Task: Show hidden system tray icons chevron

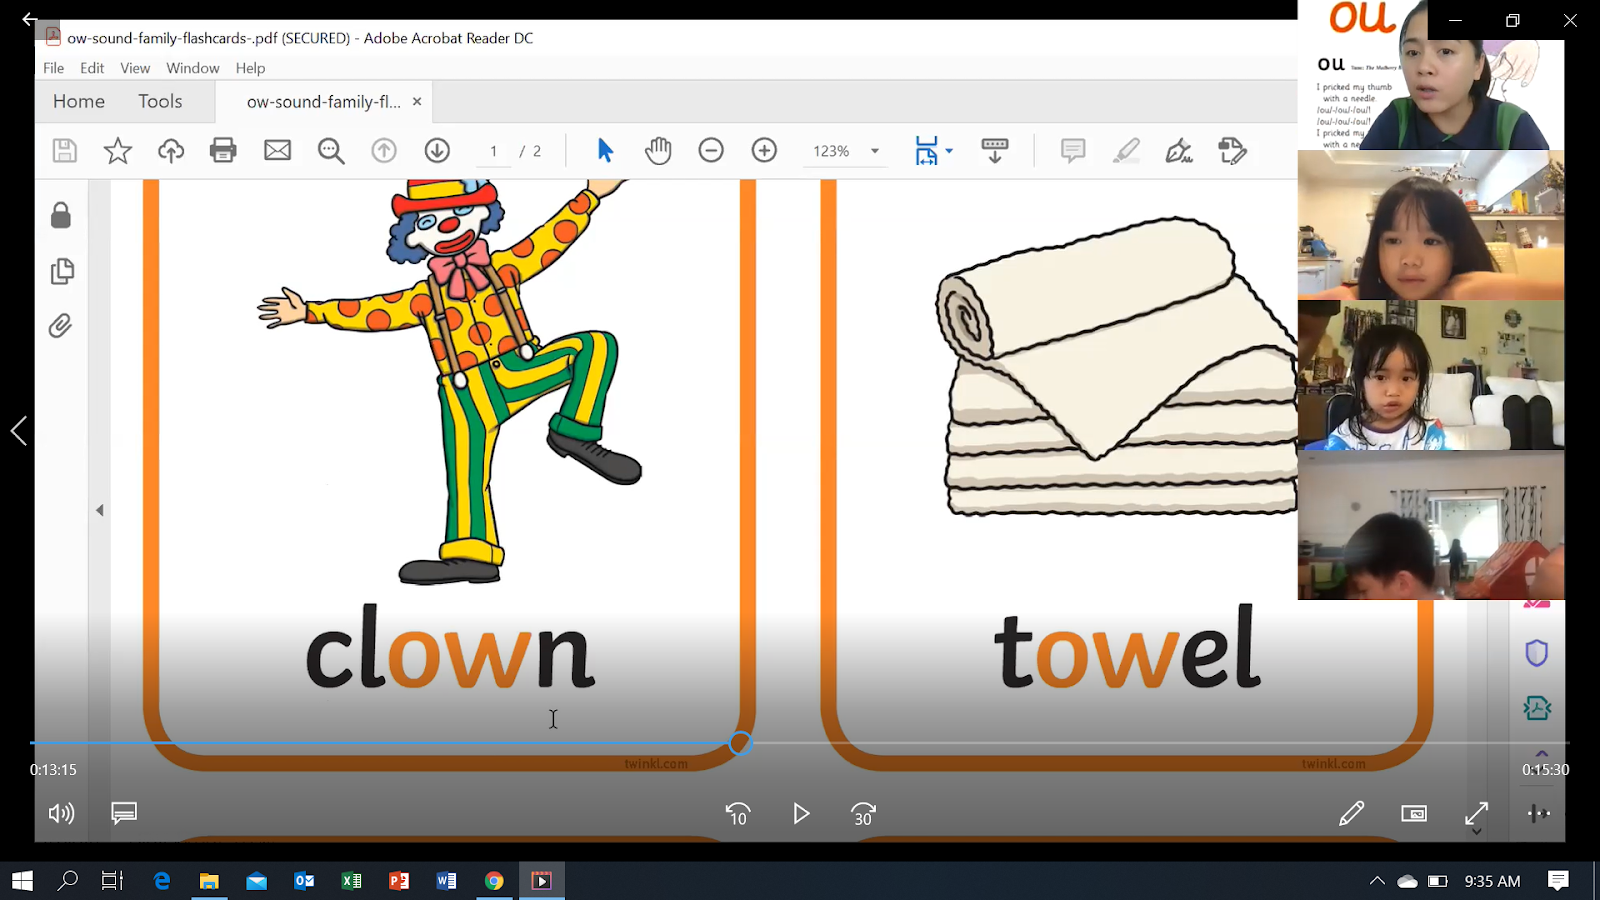Action: [1377, 881]
